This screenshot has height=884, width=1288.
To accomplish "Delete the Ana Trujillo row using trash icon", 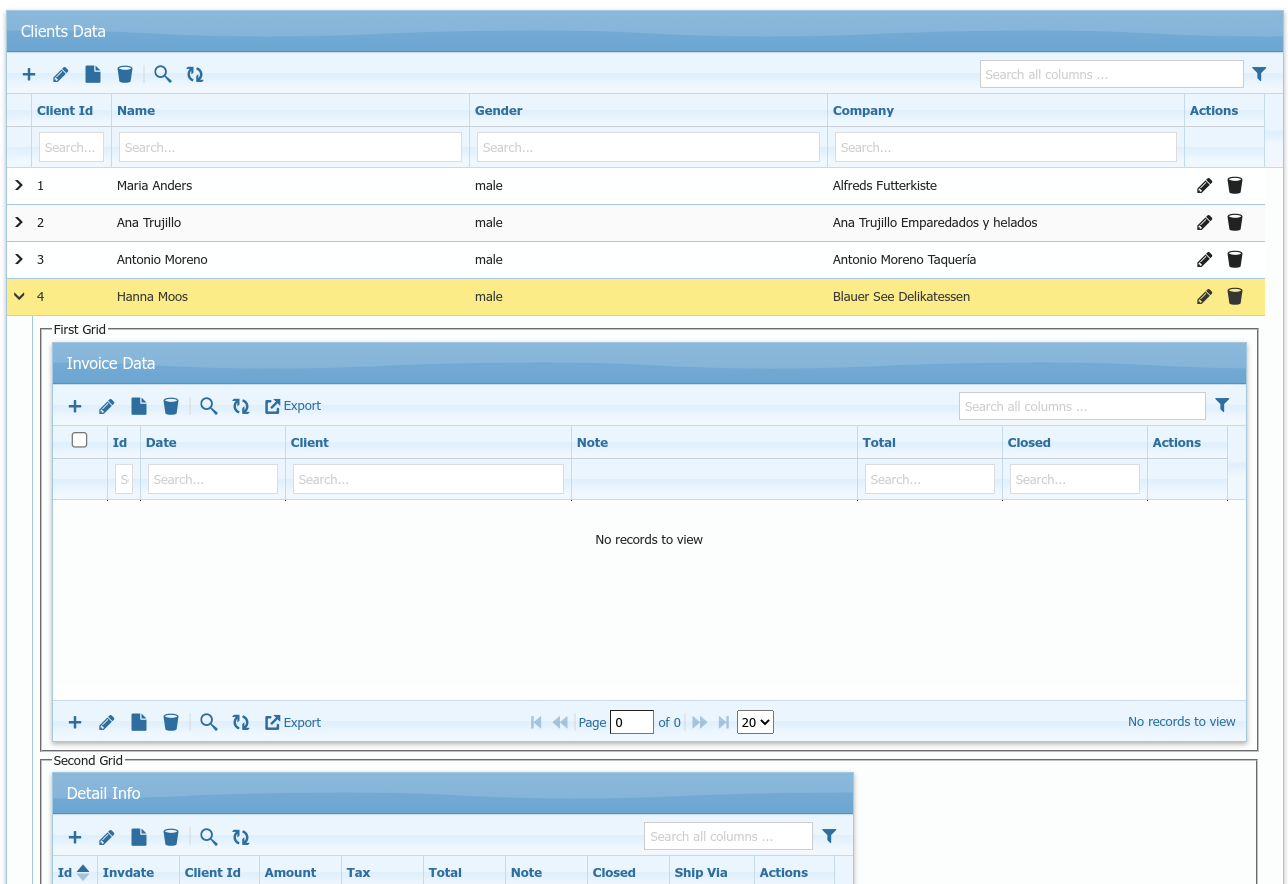I will [1235, 222].
